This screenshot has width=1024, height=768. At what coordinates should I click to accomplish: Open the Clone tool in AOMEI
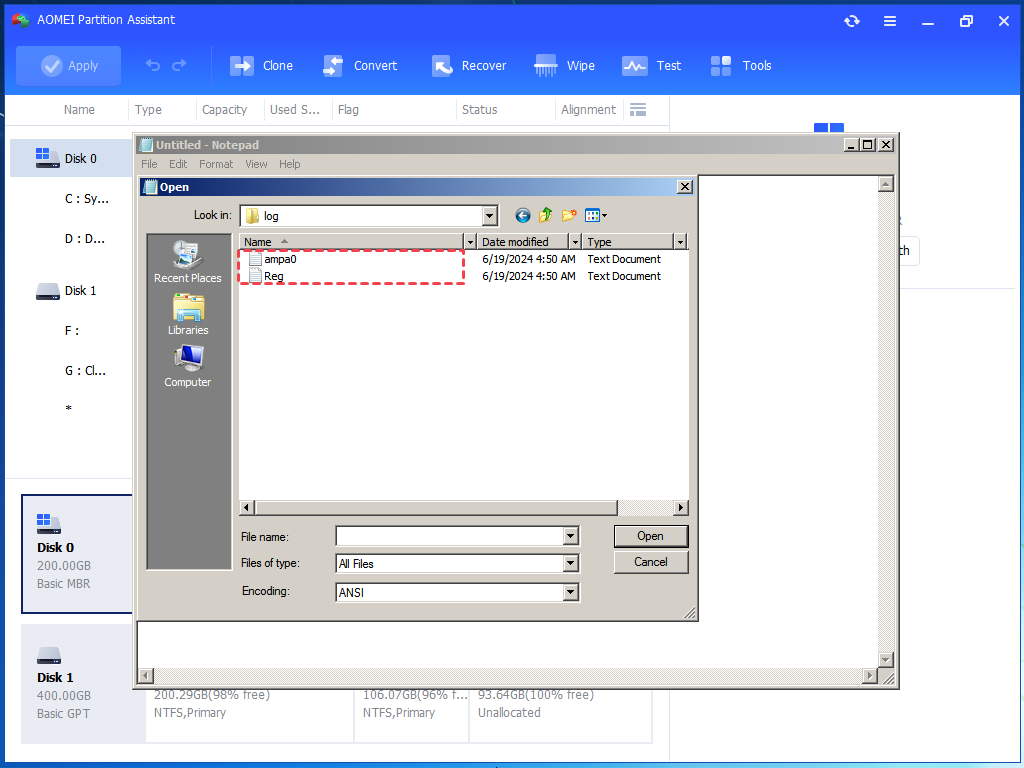(x=261, y=66)
